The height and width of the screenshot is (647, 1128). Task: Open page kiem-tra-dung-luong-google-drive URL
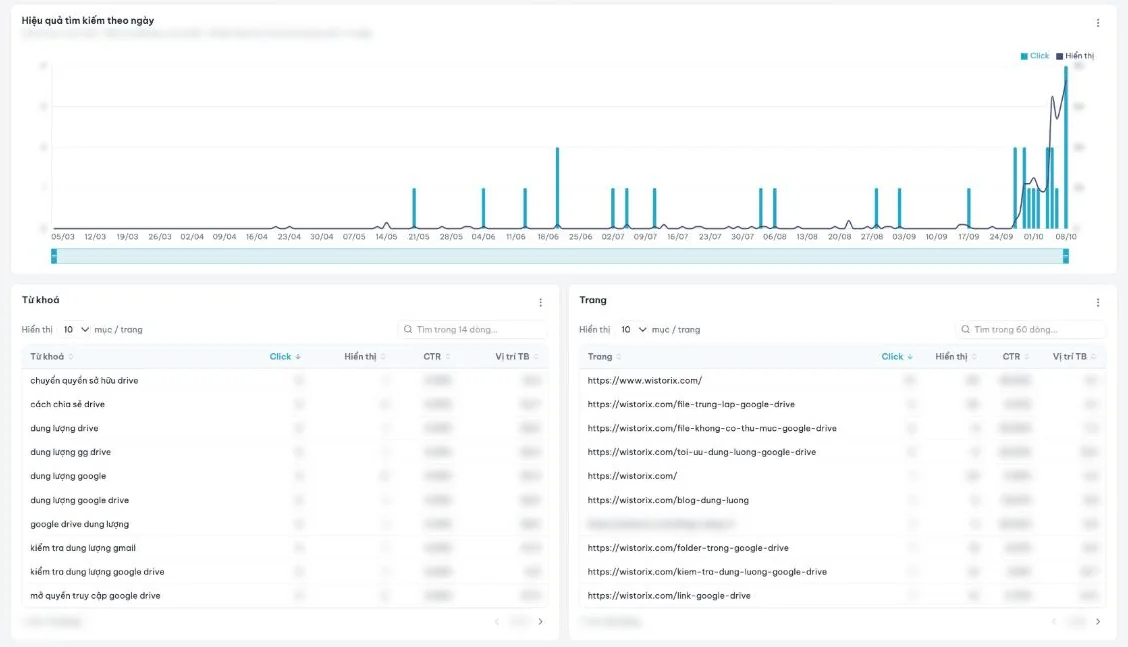(707, 571)
